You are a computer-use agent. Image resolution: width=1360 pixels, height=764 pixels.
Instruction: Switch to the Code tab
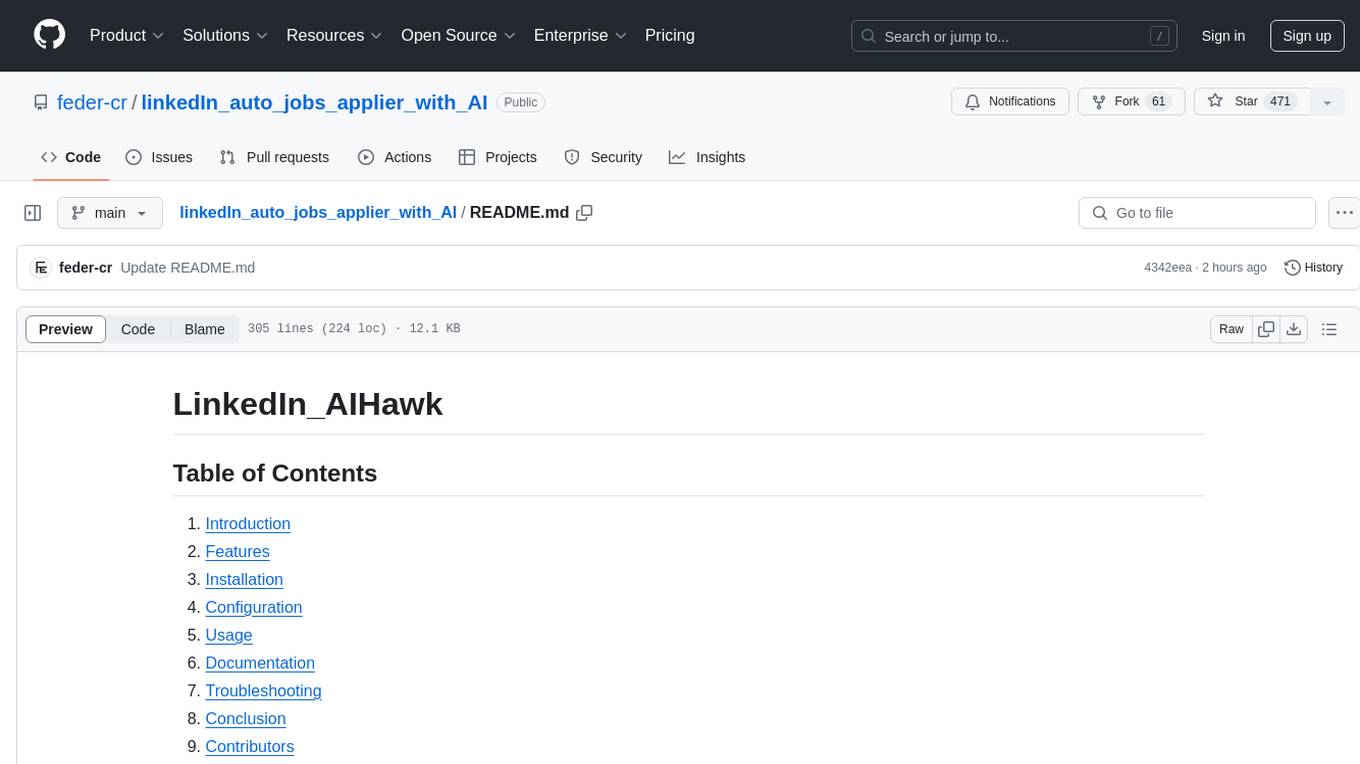(x=71, y=157)
